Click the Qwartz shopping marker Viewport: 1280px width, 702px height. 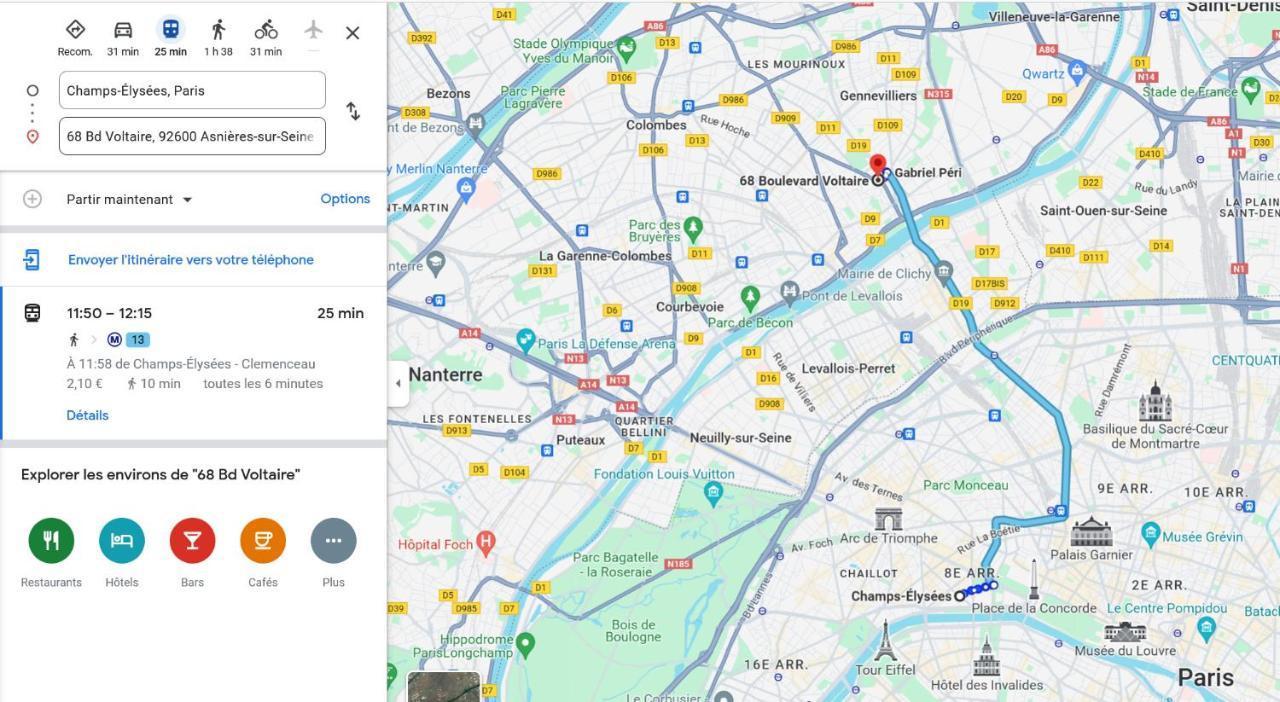point(1077,71)
